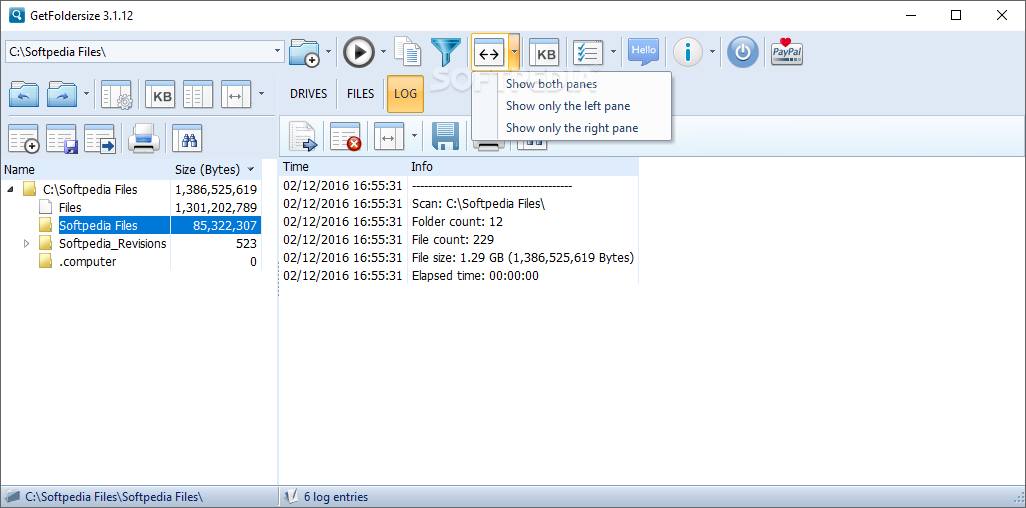Click the binoculars search icon in left pane
1026x508 pixels.
pos(187,138)
